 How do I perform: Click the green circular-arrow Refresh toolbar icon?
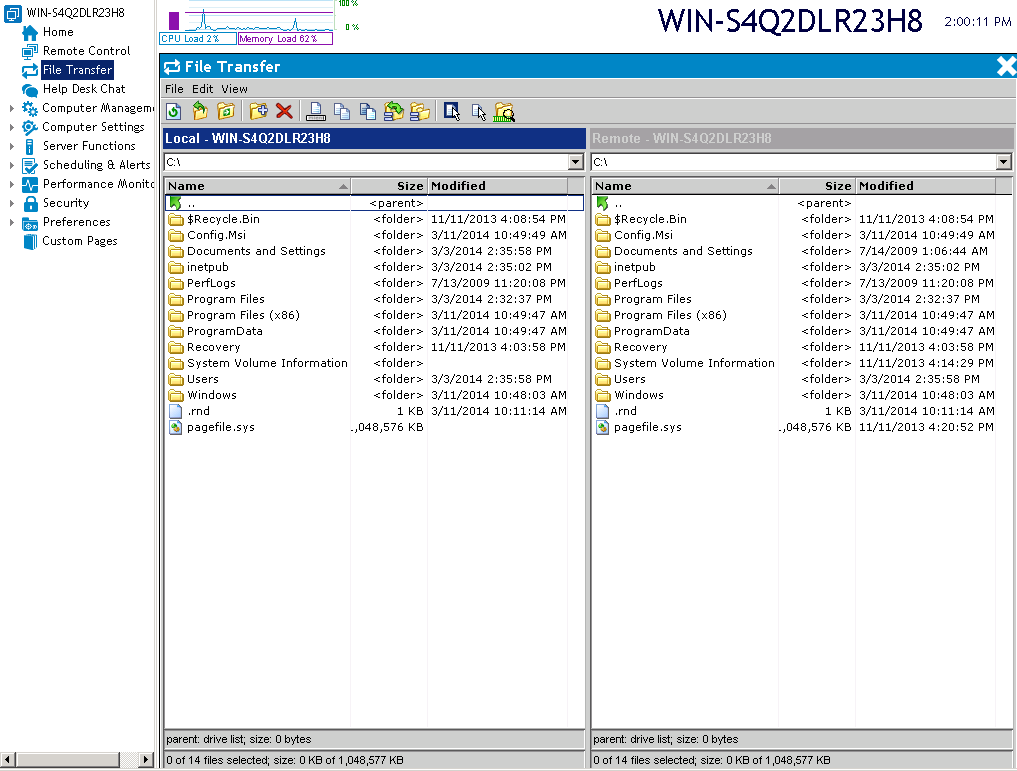coord(174,112)
